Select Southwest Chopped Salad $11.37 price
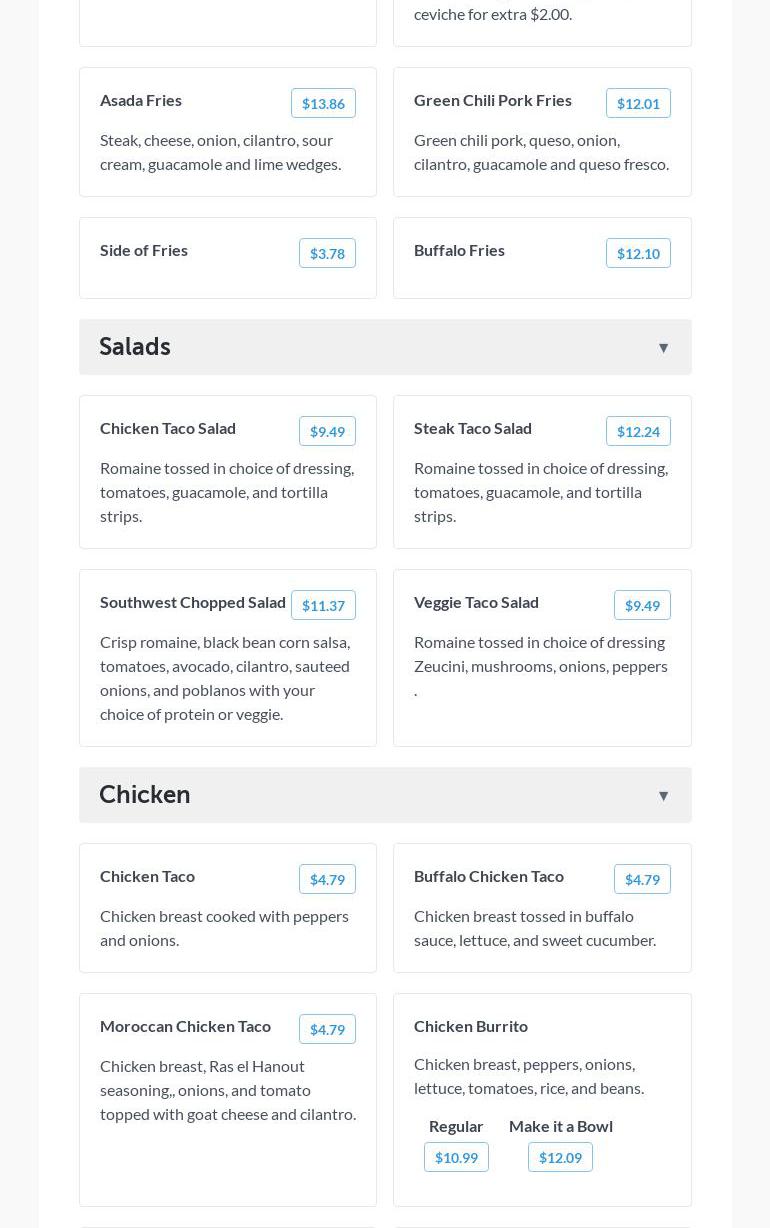 pyautogui.click(x=323, y=605)
